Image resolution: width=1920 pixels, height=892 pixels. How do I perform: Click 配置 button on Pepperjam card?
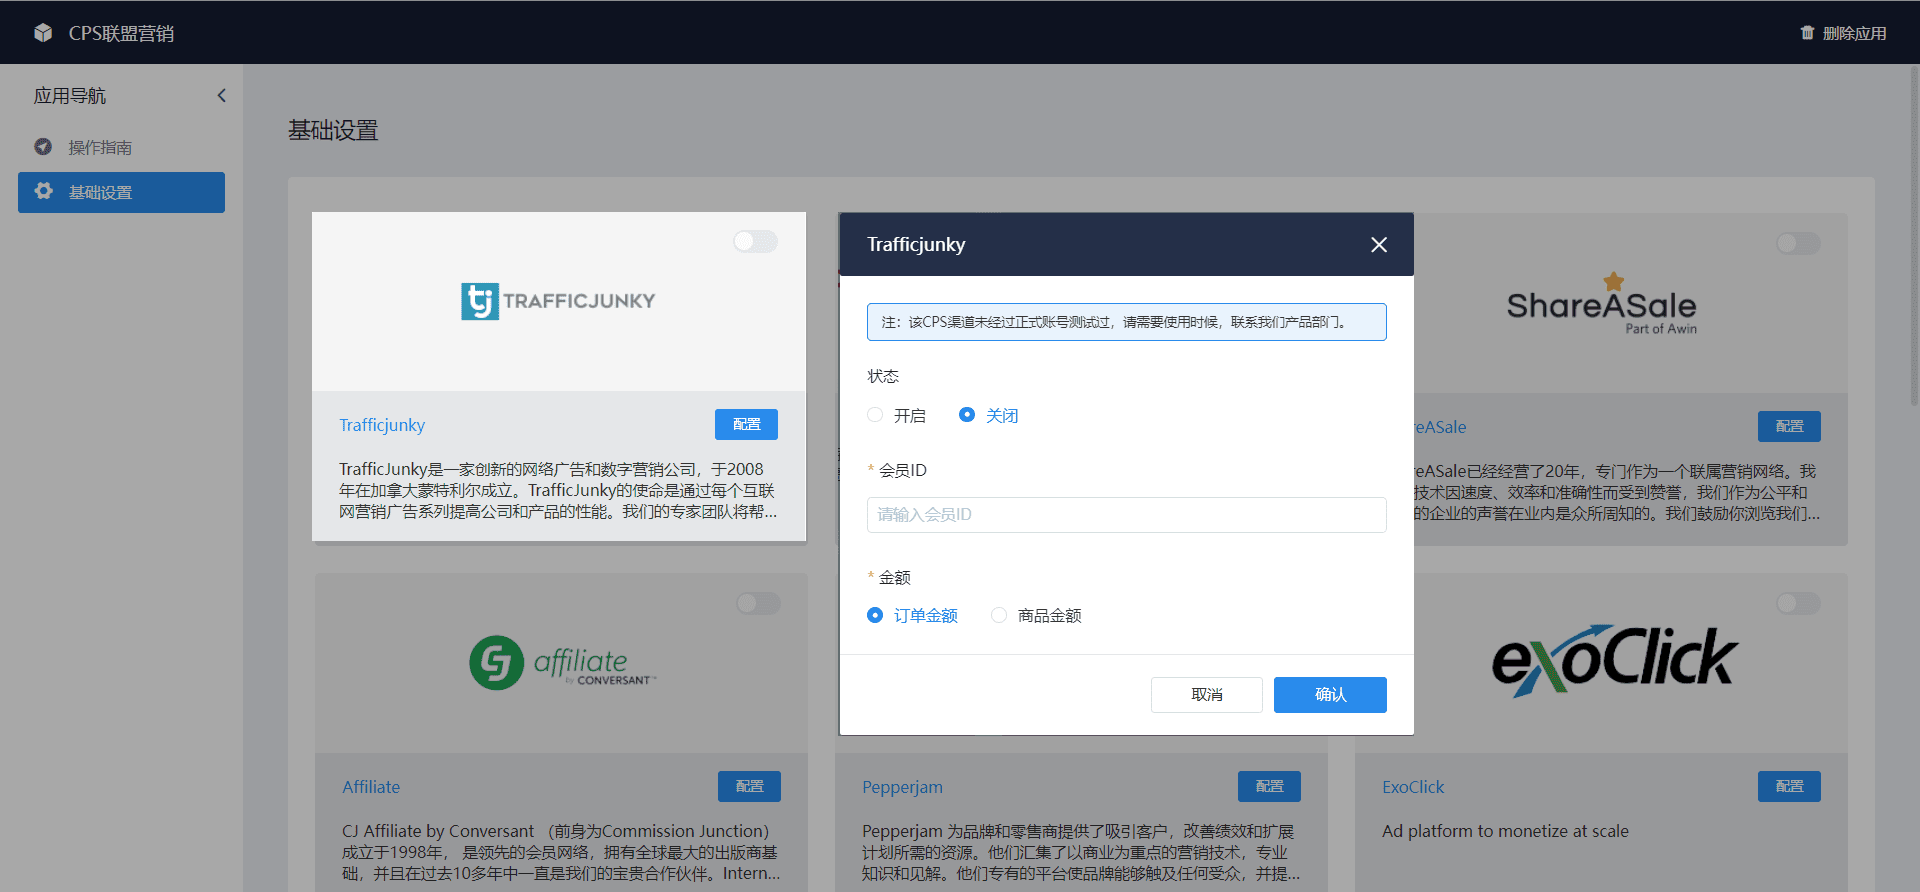coord(1269,786)
